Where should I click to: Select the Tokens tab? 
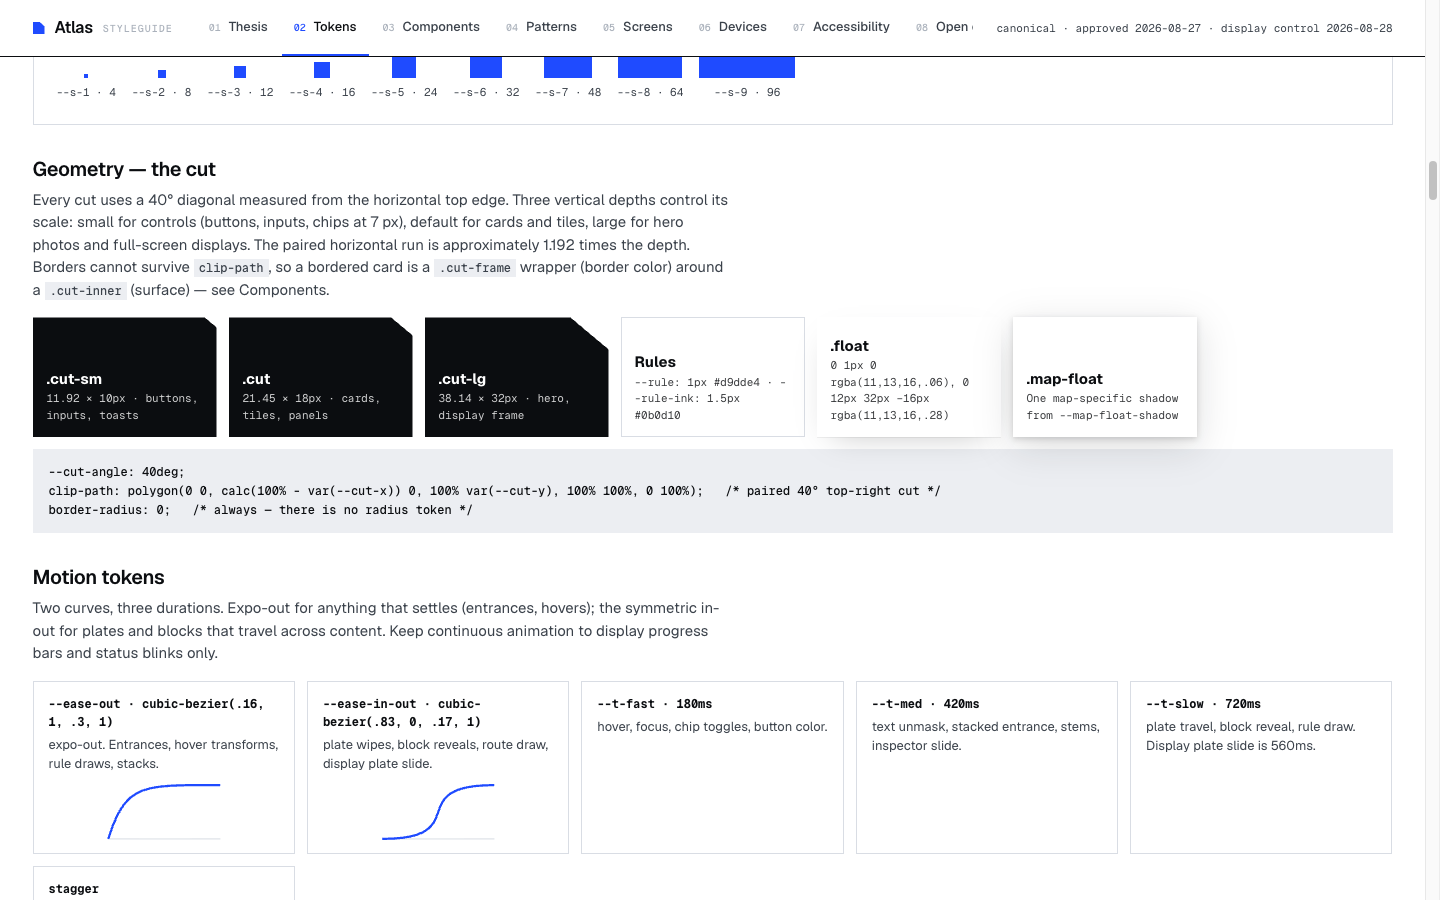tap(325, 27)
